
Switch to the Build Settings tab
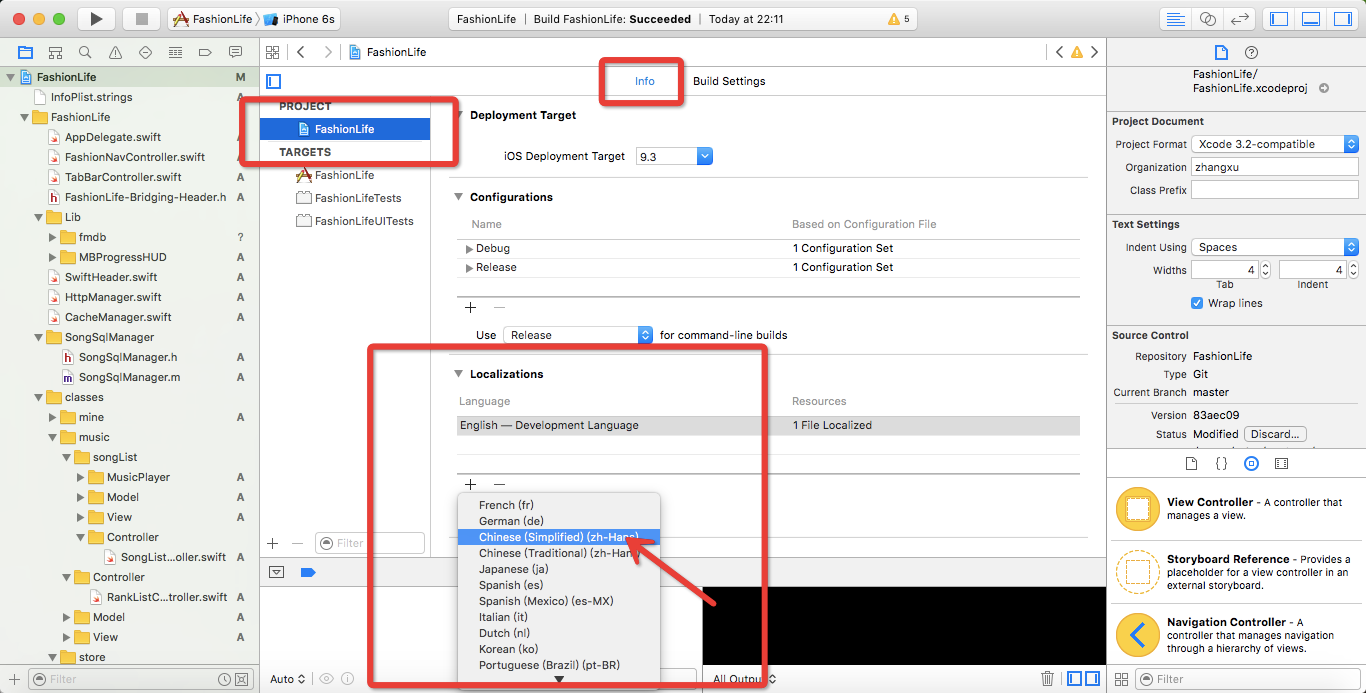pyautogui.click(x=729, y=81)
